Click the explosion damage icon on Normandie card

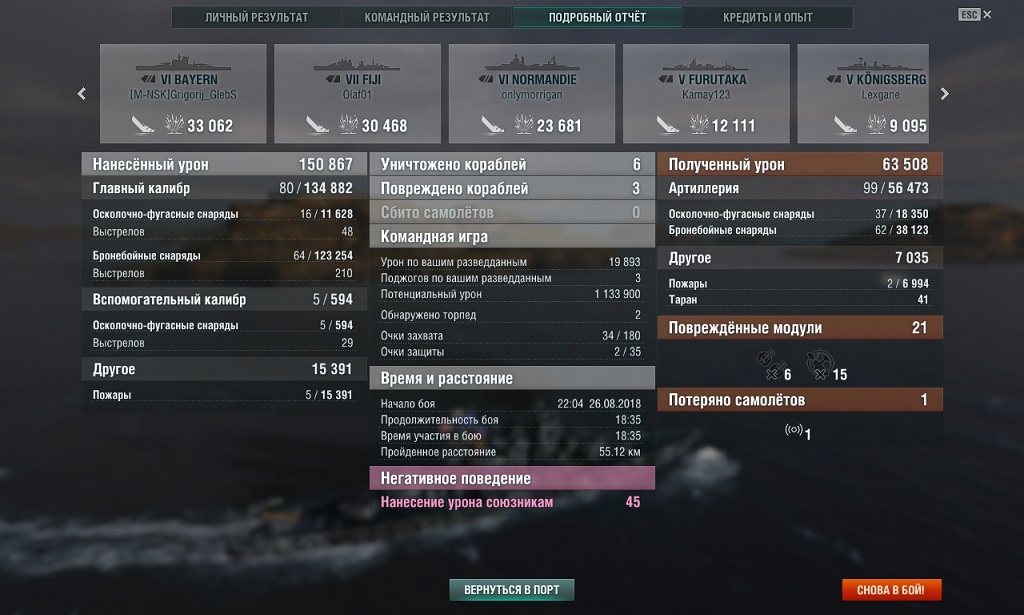click(x=524, y=124)
